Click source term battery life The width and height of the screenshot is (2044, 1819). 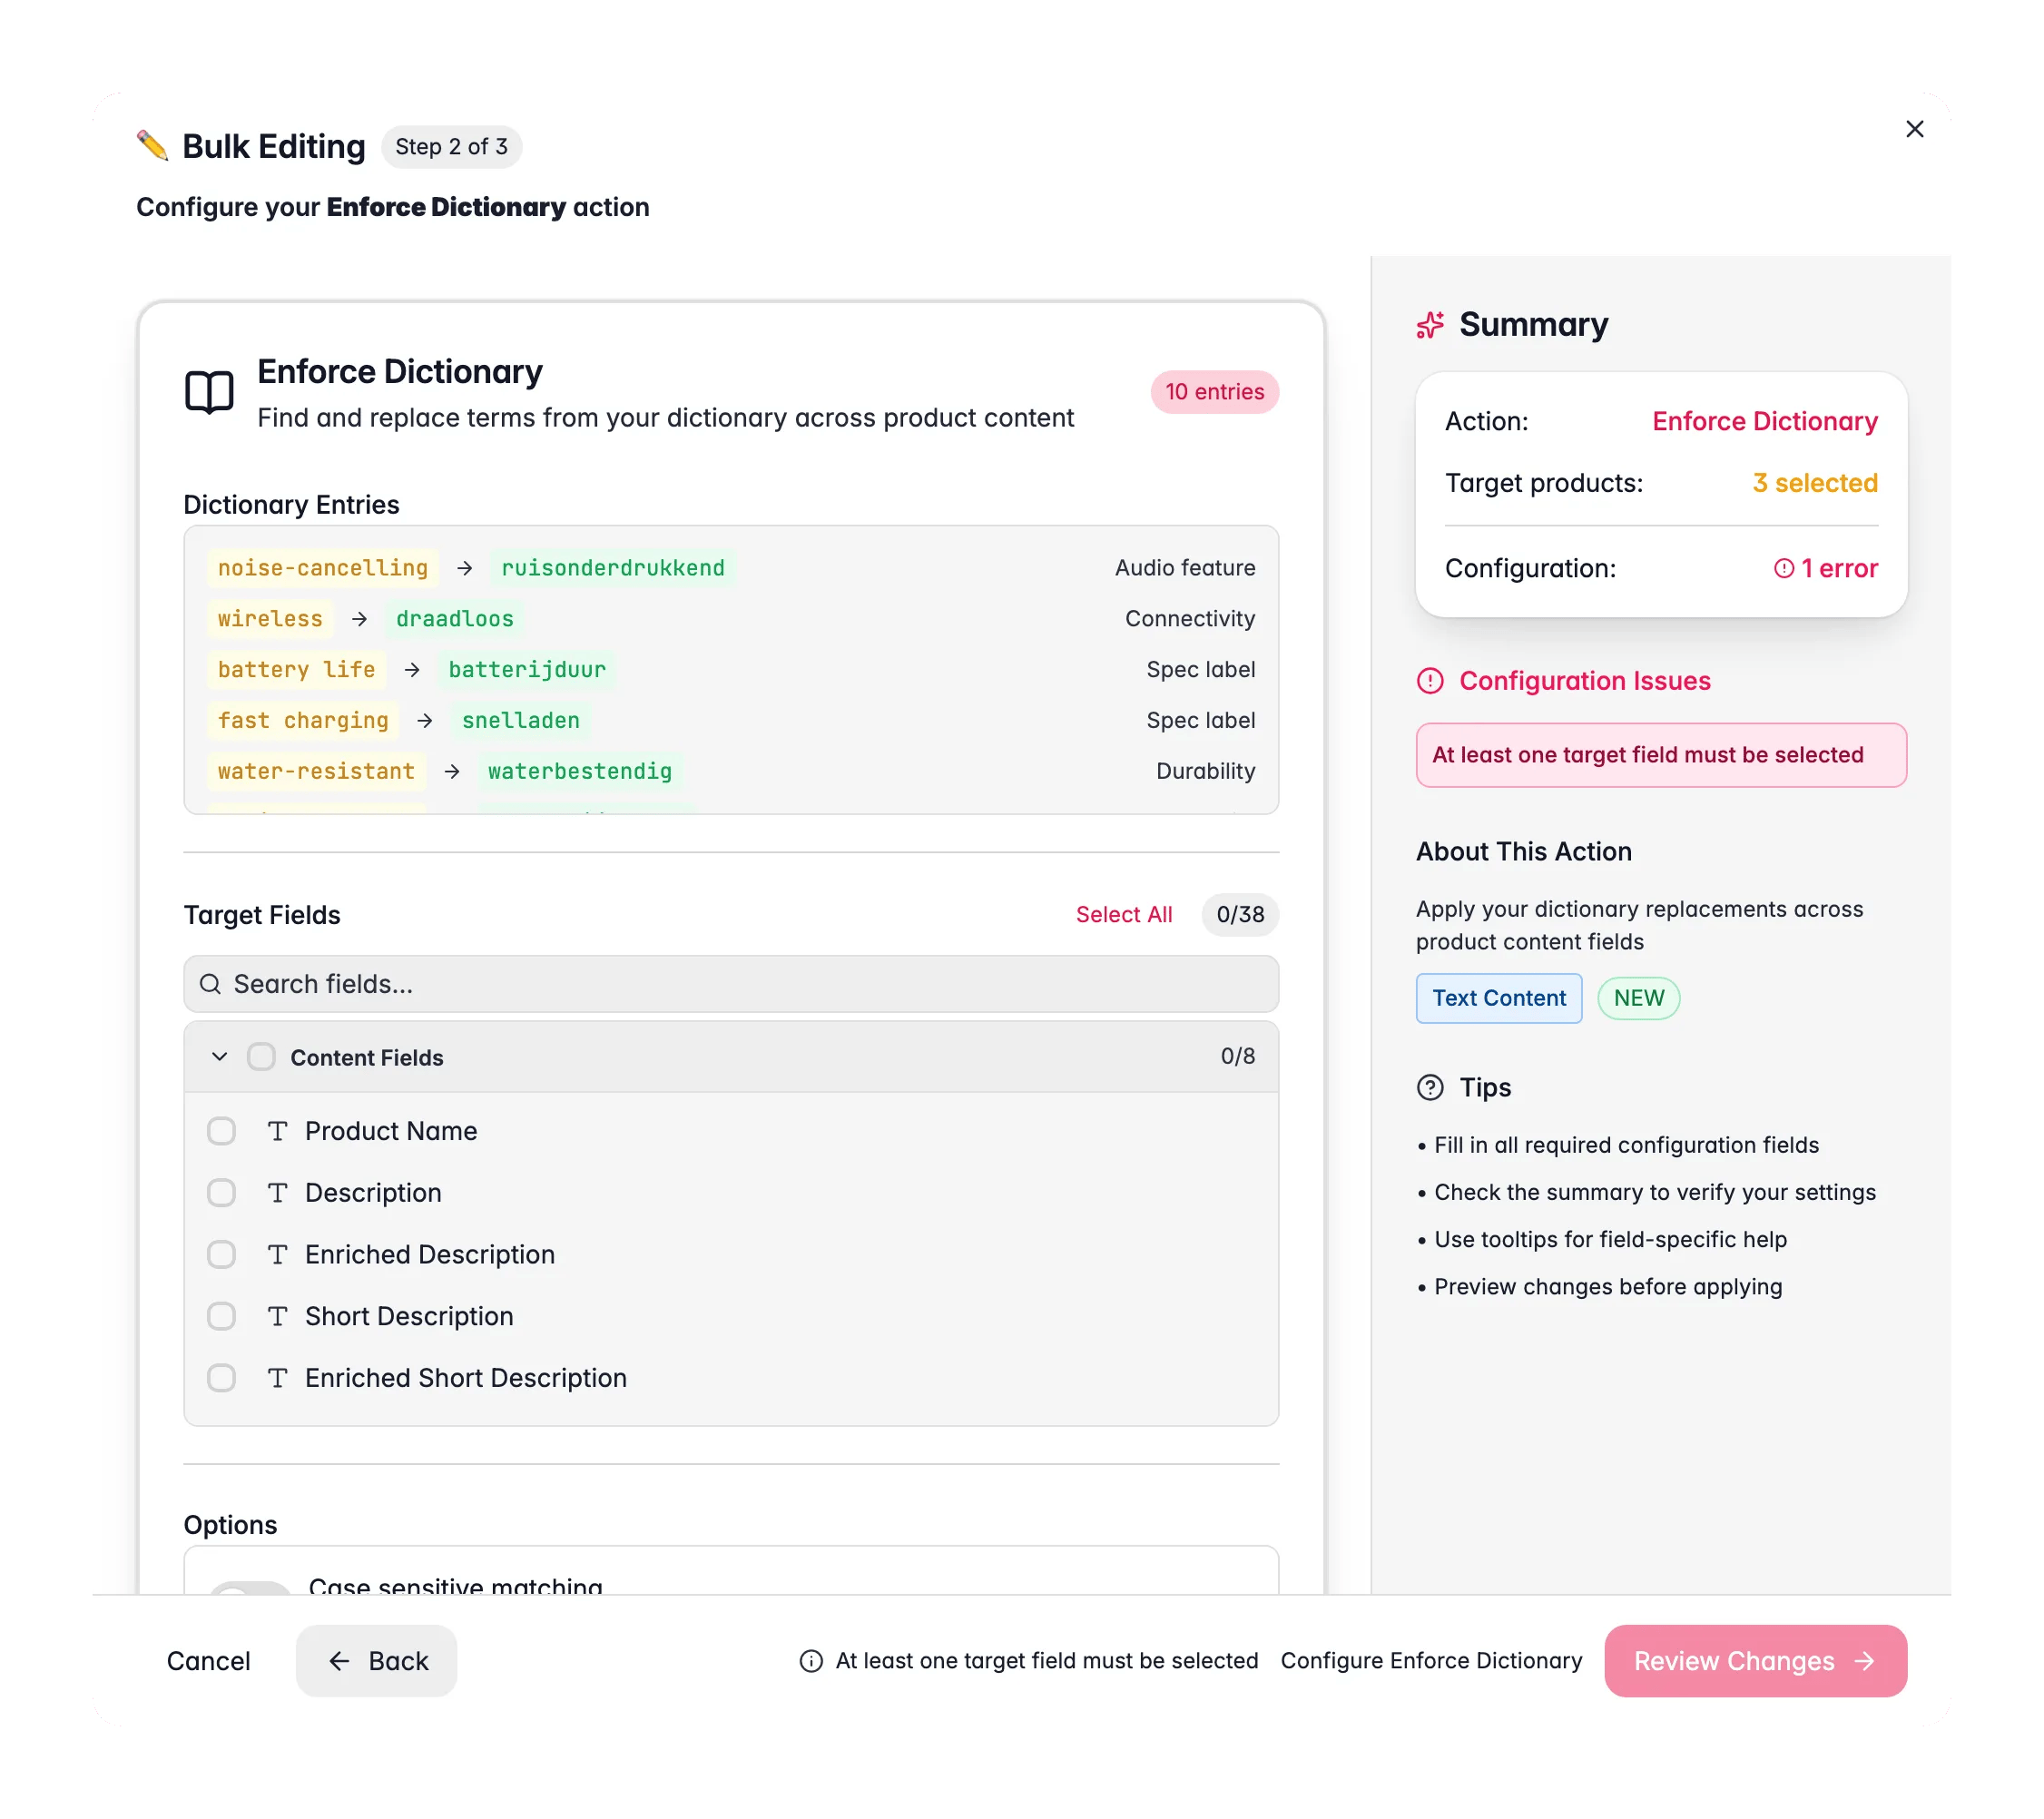click(296, 670)
